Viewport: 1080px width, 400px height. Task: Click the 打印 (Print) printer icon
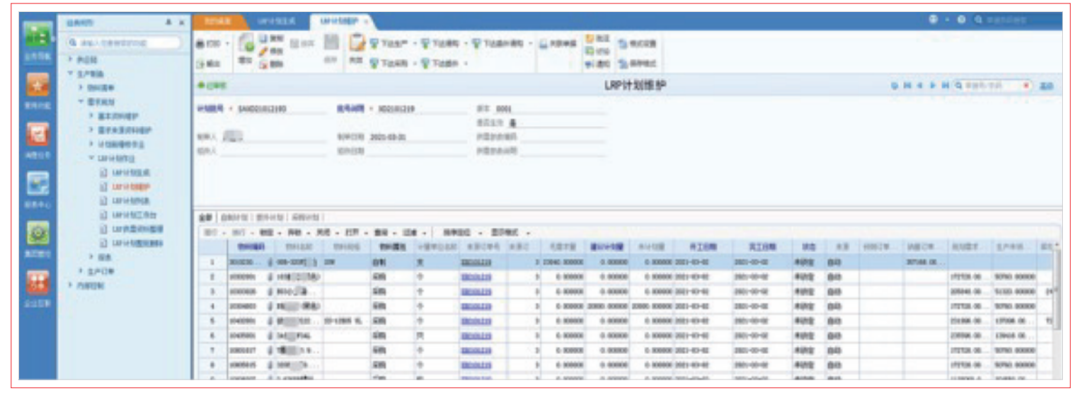pos(200,44)
